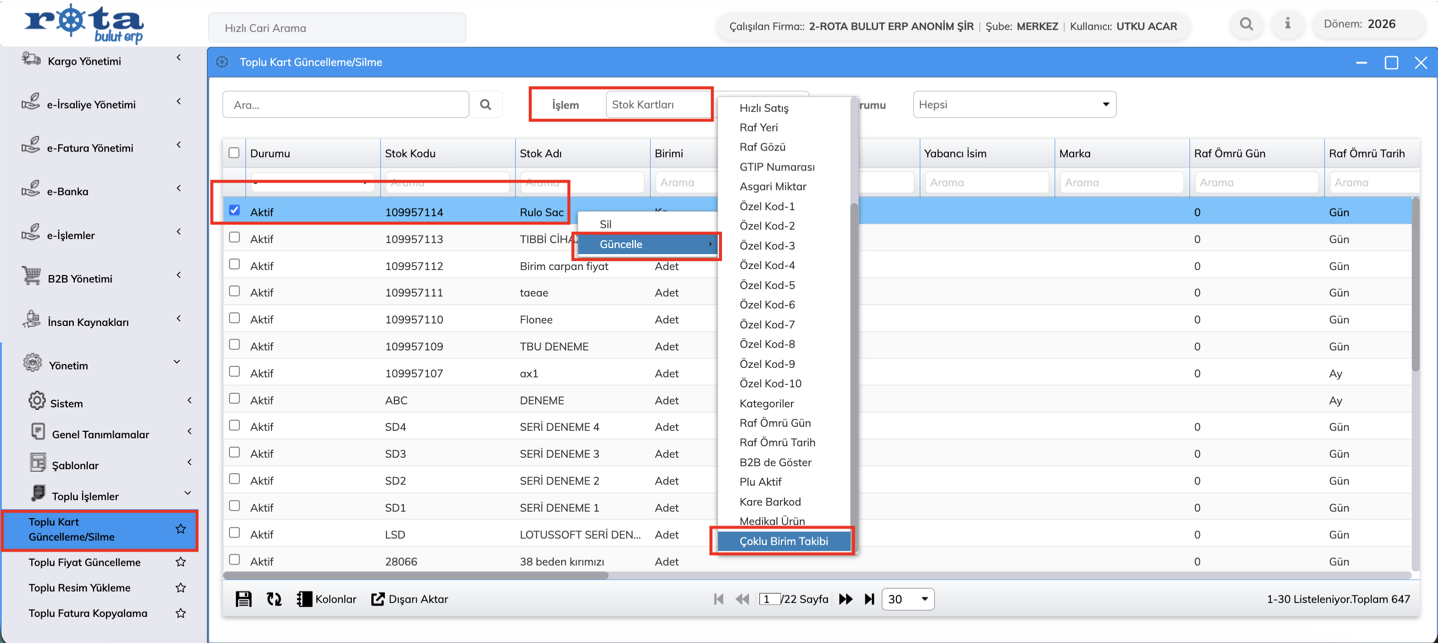The image size is (1439, 643).
Task: Focus the Hızlı Cari Arama field
Action: point(336,28)
